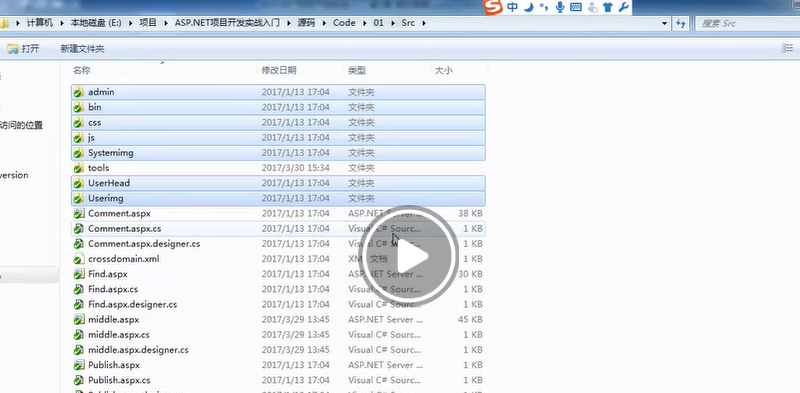Click the UserHead folder icon
The image size is (800, 393).
[78, 183]
